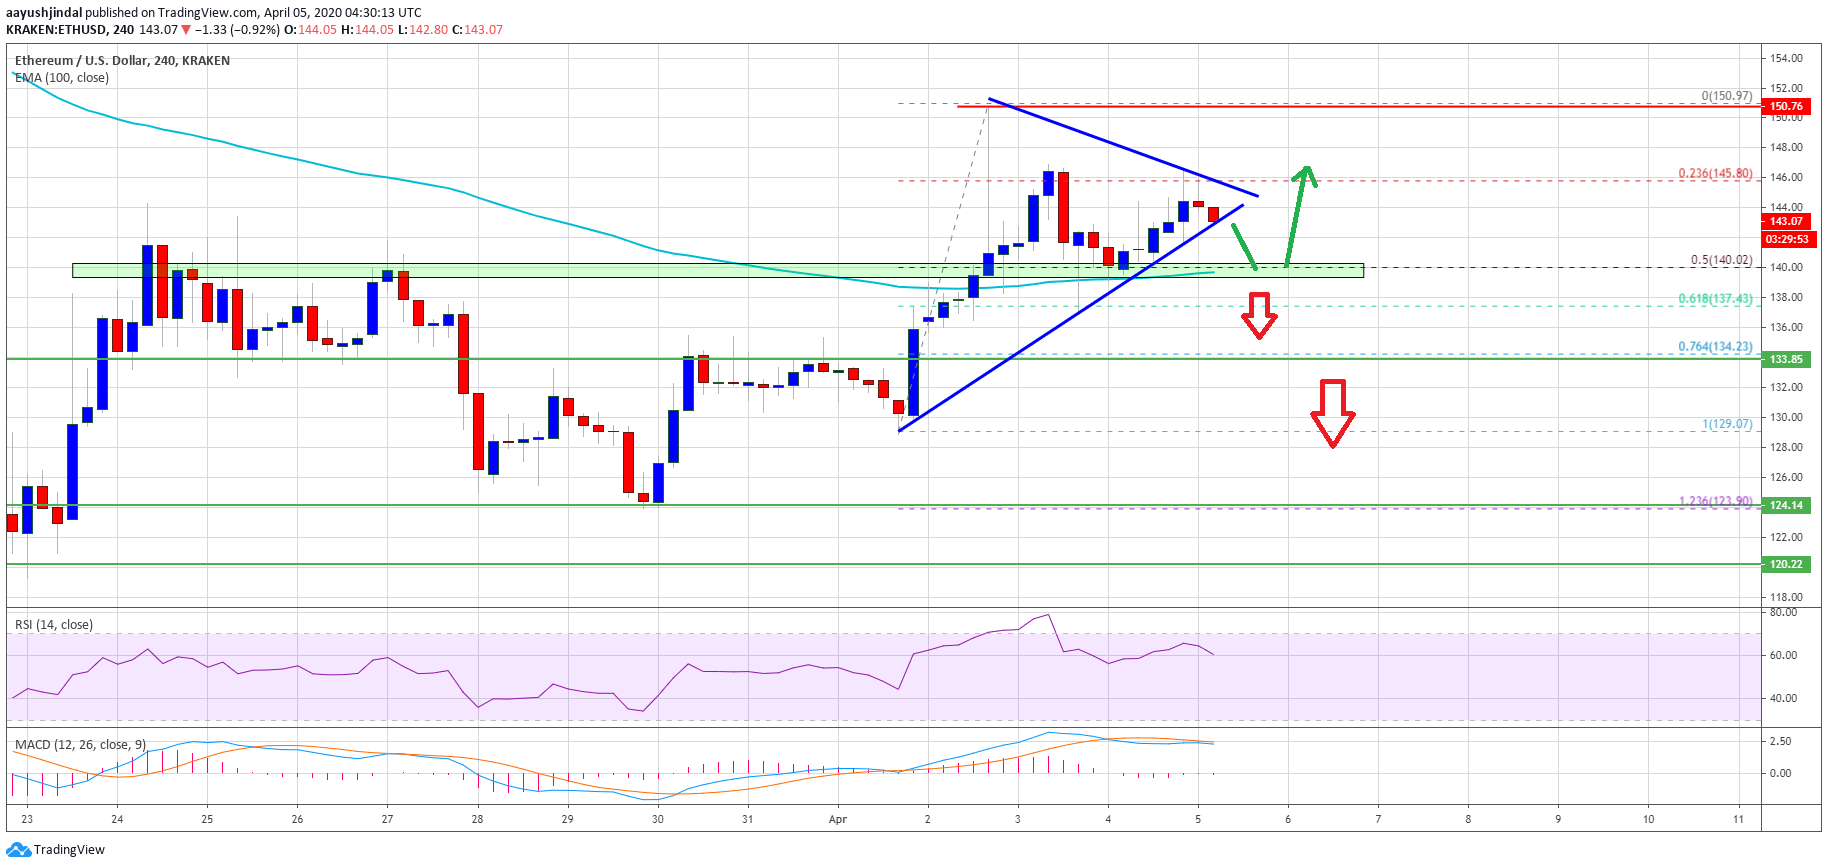Click the 28 date label on time axis
This screenshot has height=868, width=1828.
pos(477,820)
